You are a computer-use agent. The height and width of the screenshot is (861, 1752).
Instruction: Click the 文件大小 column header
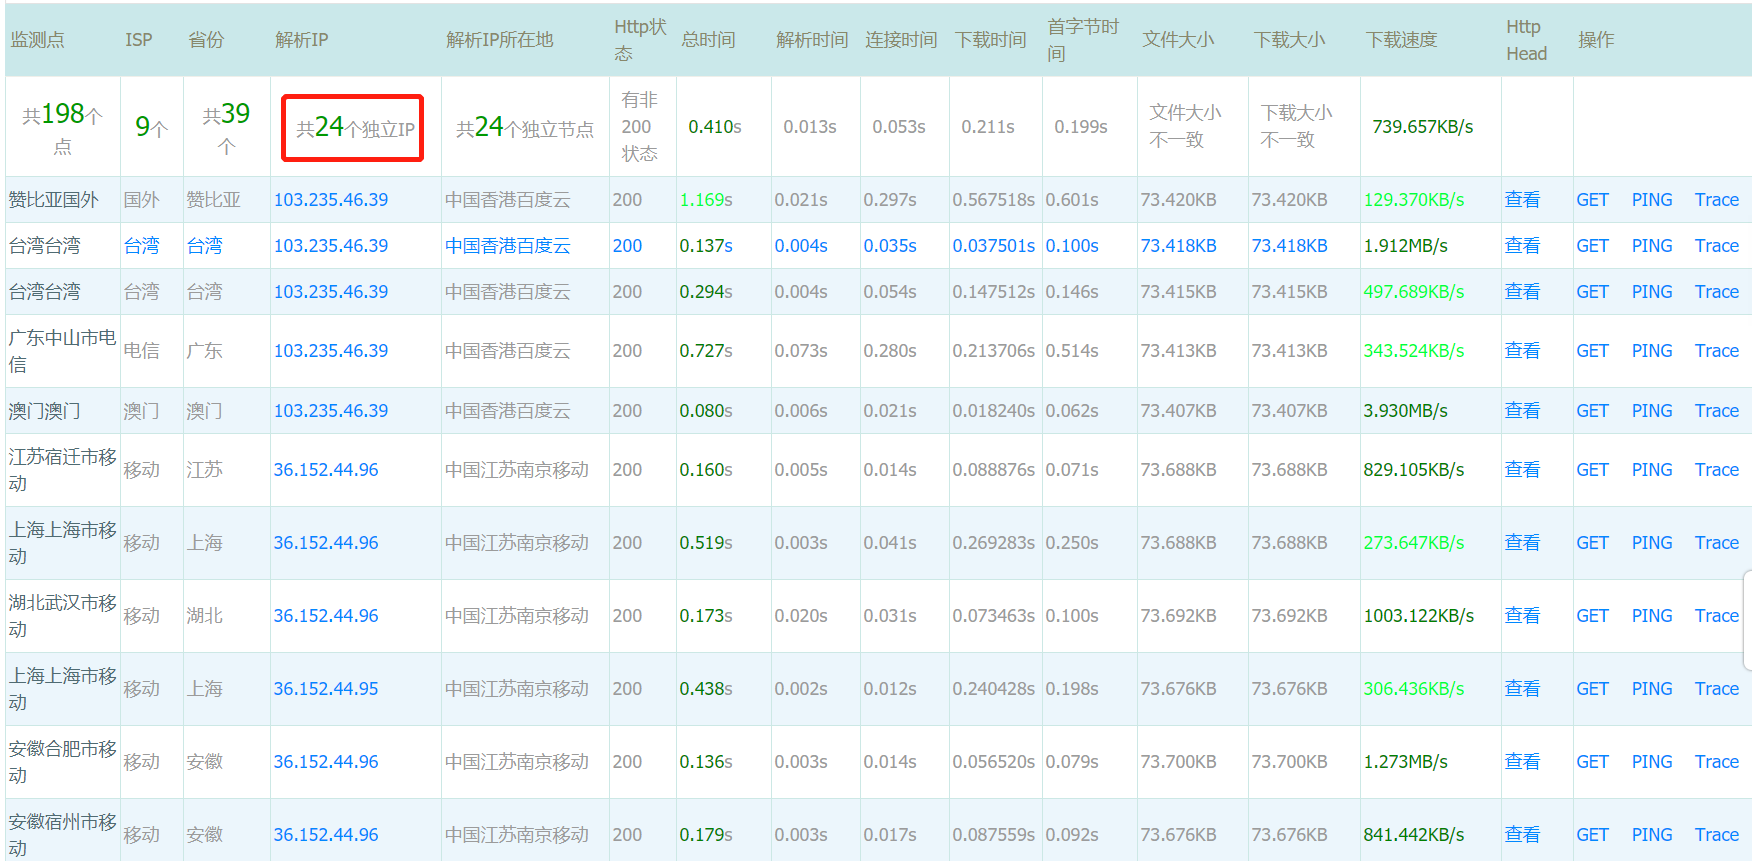point(1178,40)
